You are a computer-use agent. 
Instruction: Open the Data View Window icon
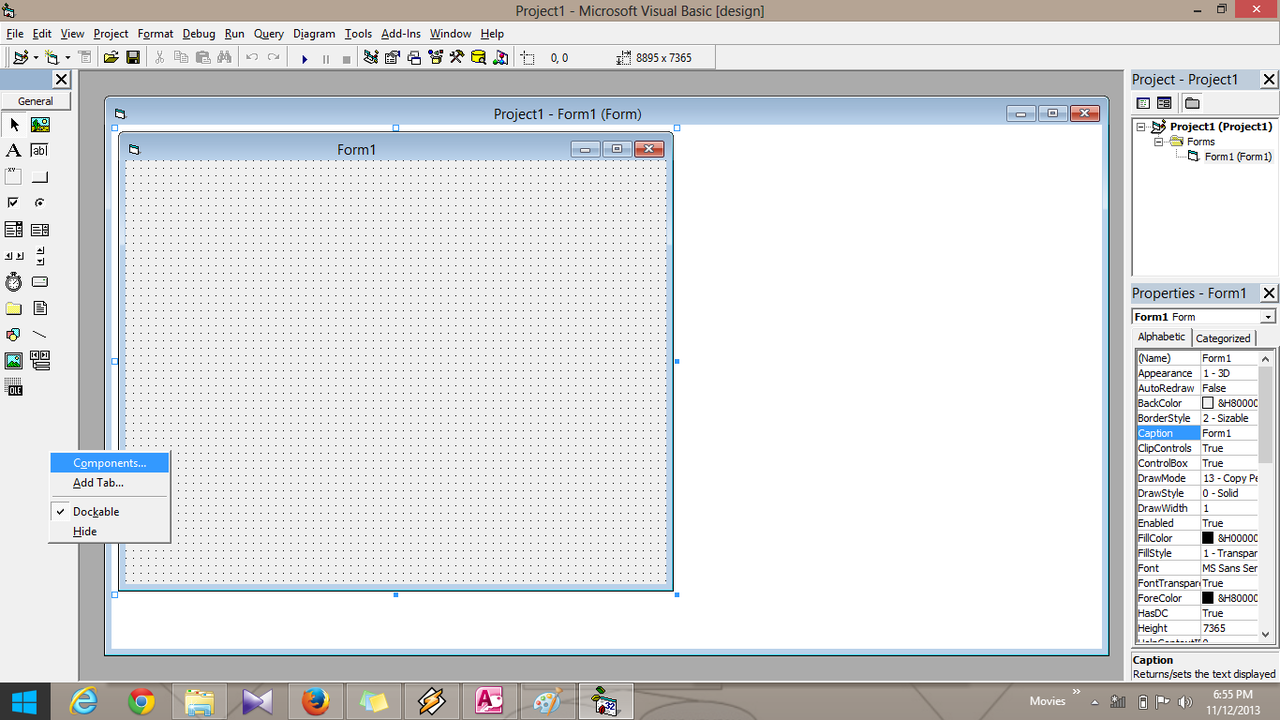pyautogui.click(x=478, y=58)
